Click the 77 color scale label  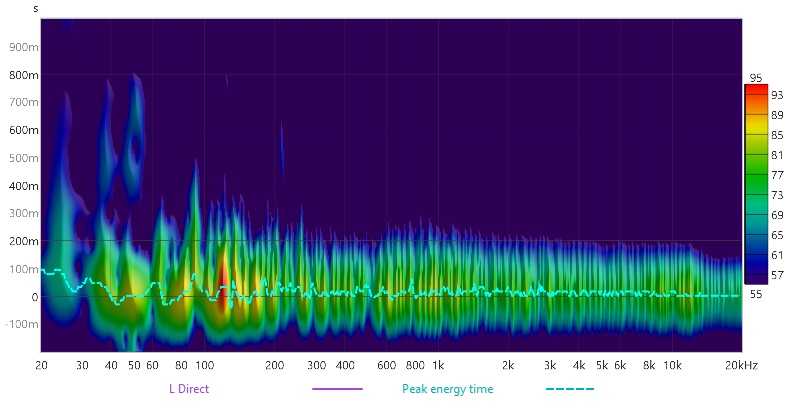tap(777, 175)
